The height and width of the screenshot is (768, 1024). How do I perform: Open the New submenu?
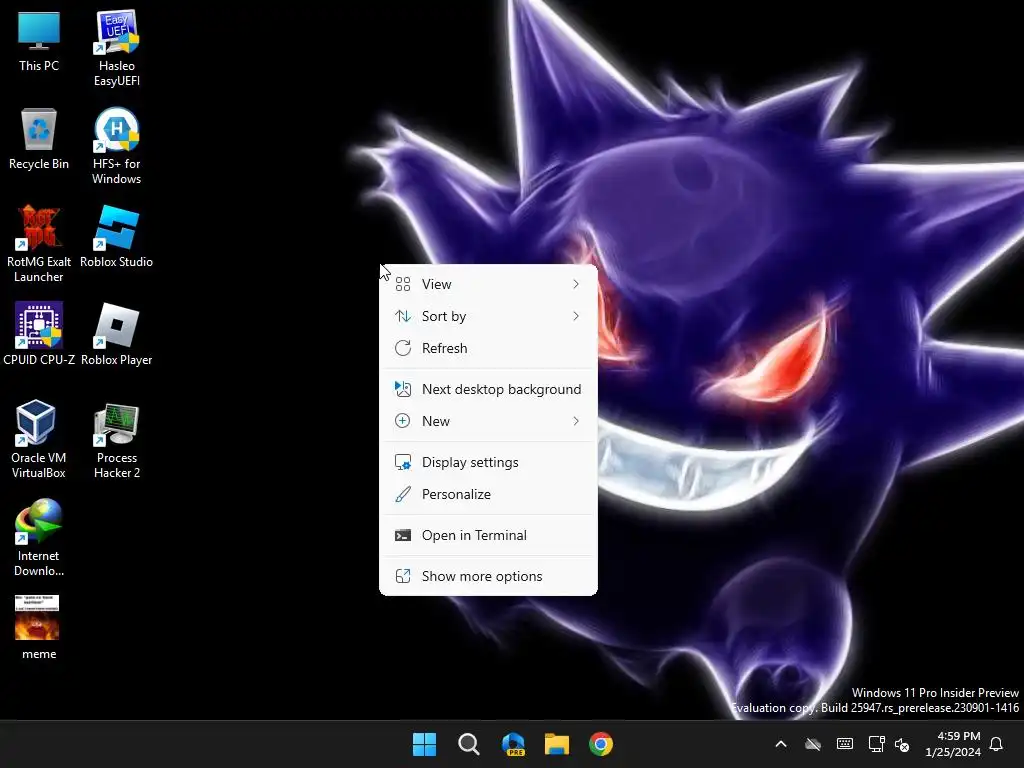tap(488, 421)
